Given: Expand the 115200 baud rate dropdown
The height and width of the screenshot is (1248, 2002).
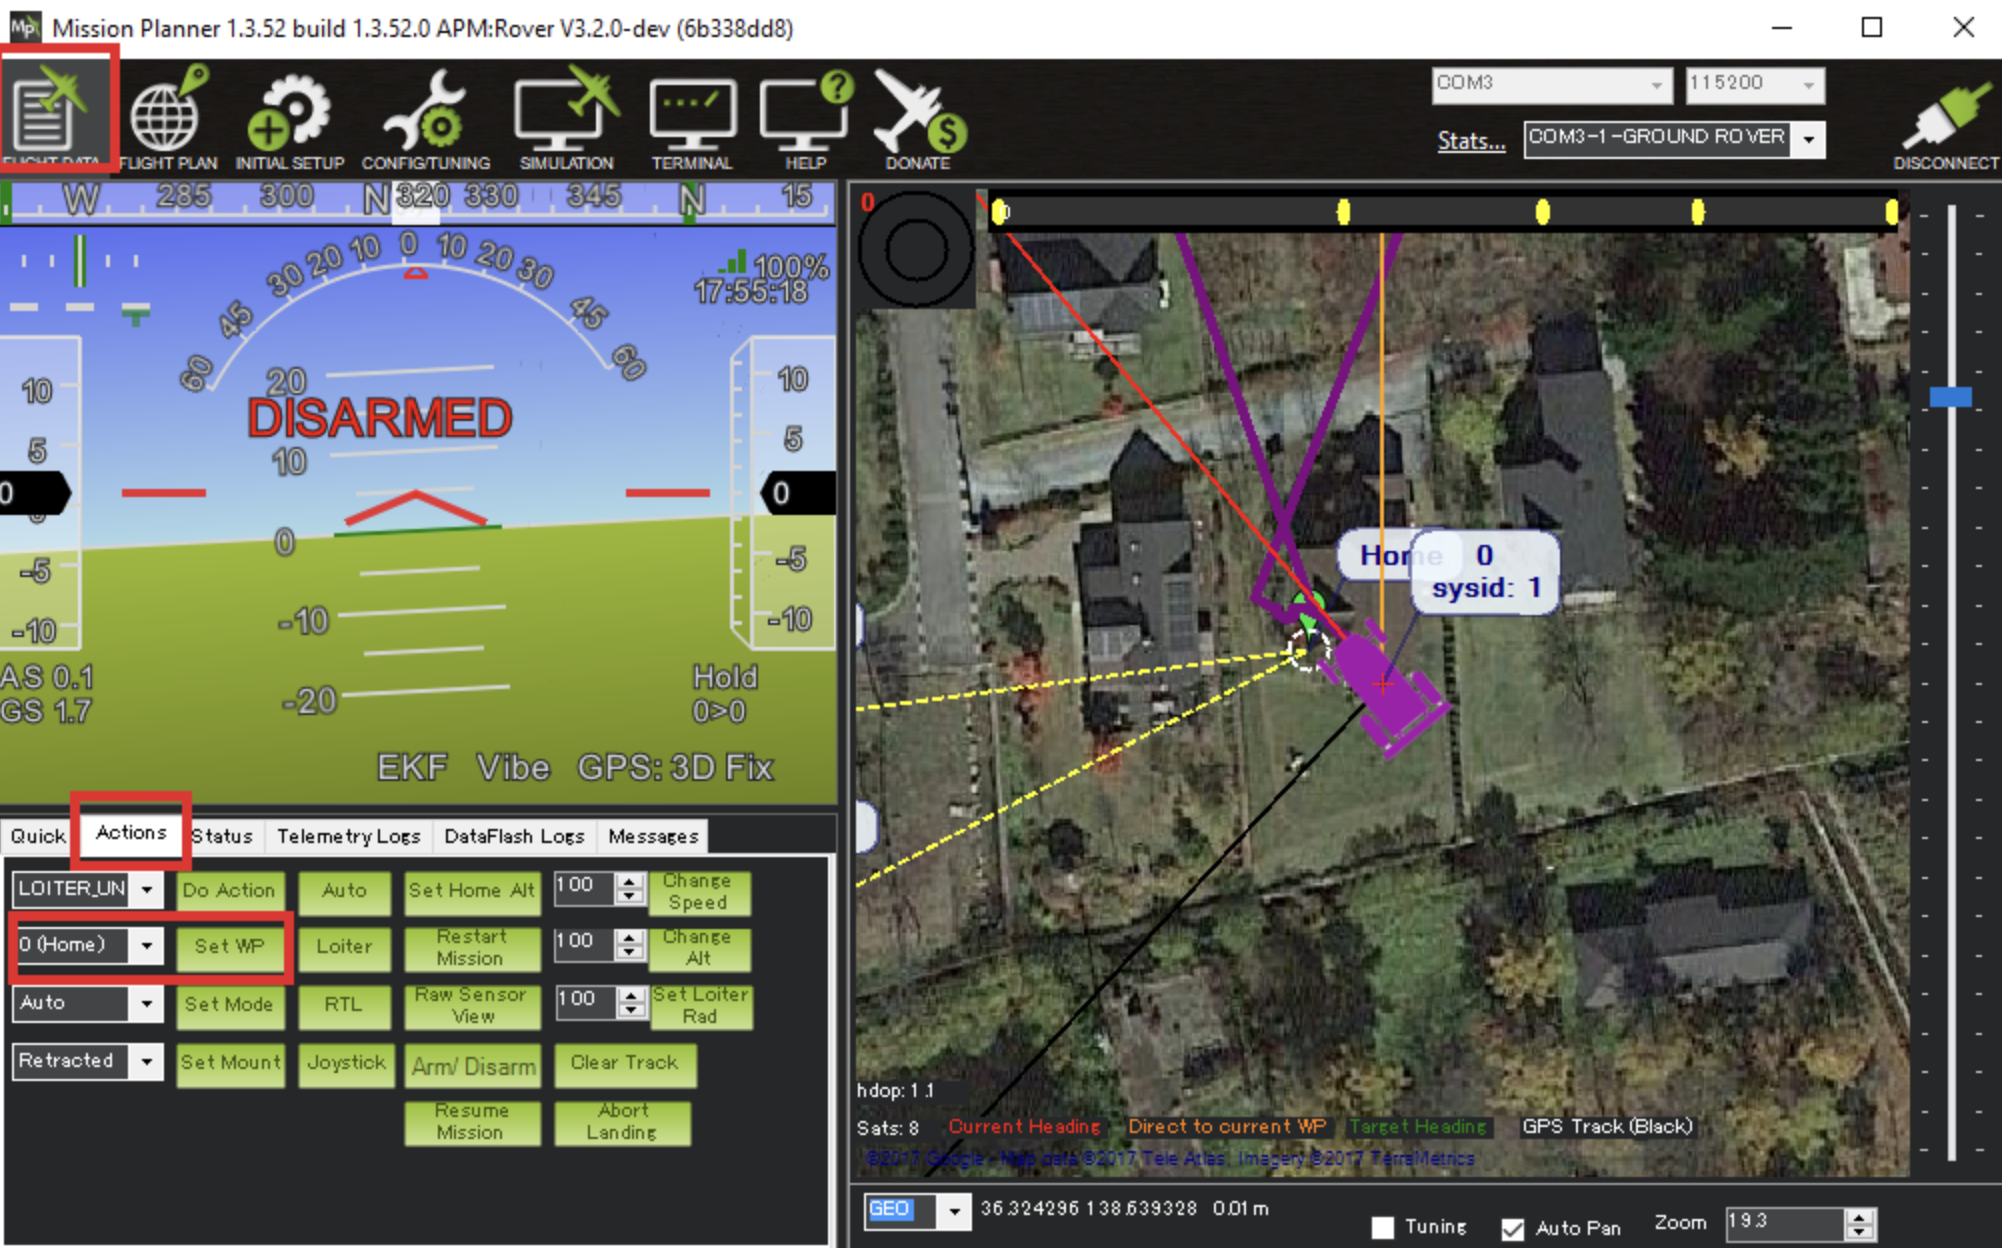Looking at the screenshot, I should coord(1808,85).
